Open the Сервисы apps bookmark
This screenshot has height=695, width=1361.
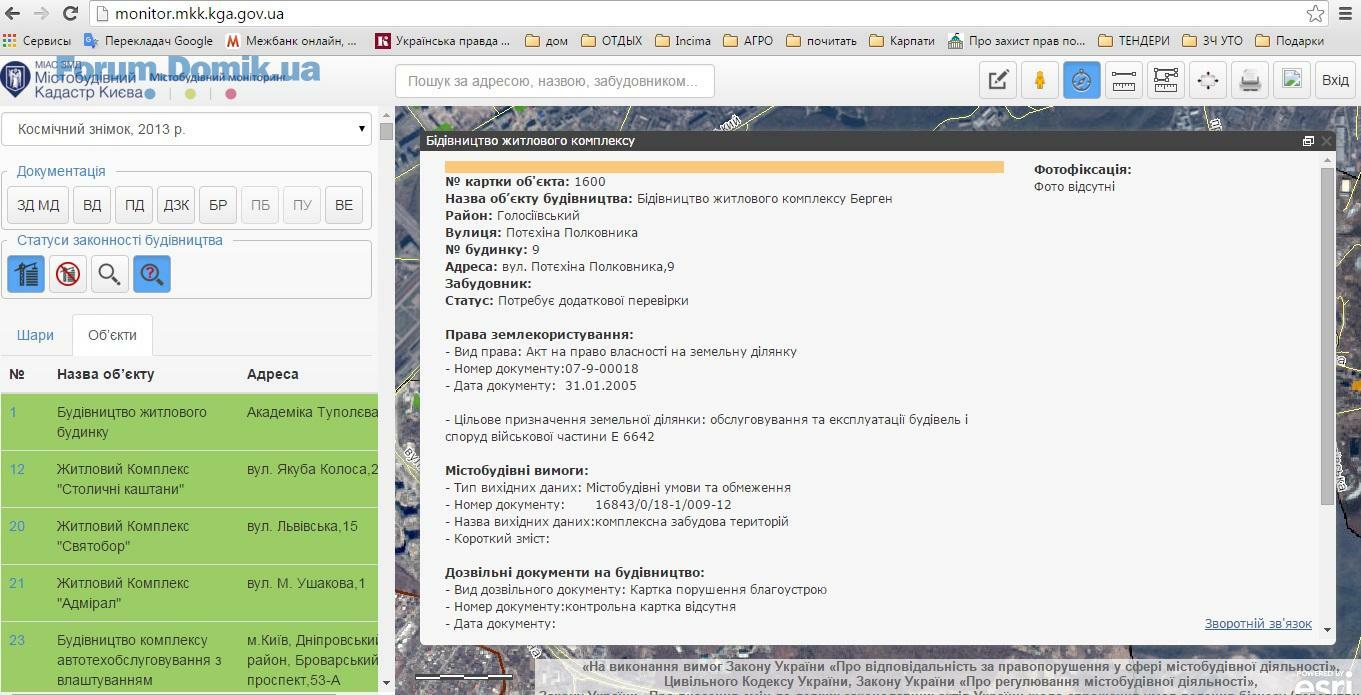tap(37, 41)
